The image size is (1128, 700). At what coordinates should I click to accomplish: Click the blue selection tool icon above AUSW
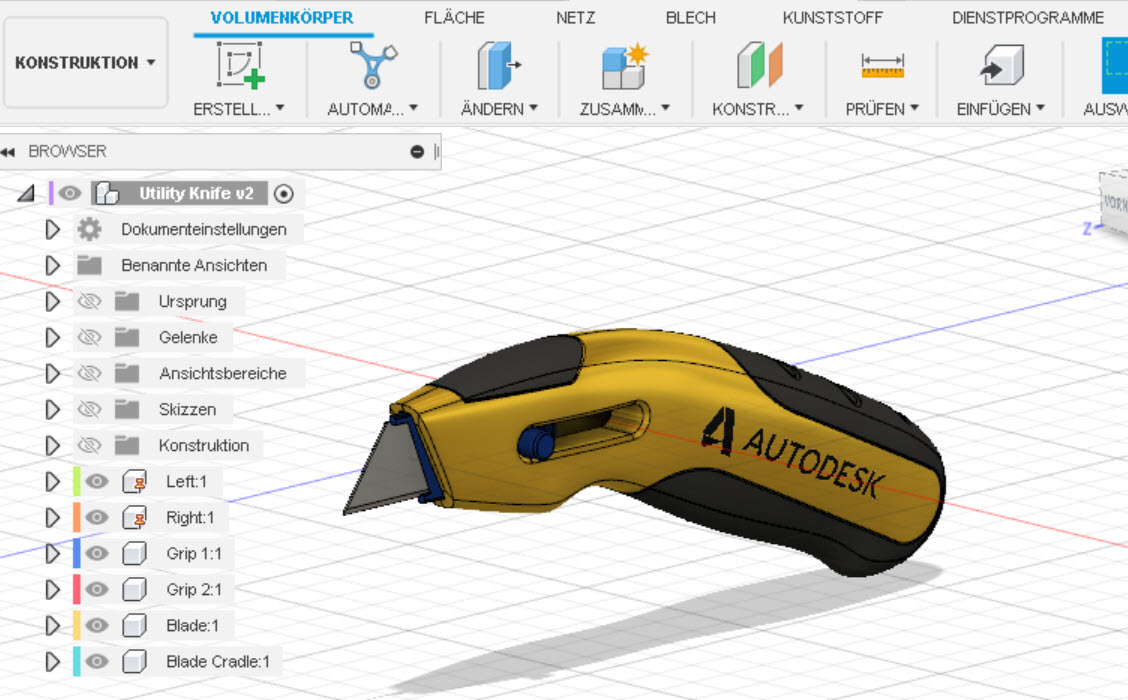coord(1115,65)
